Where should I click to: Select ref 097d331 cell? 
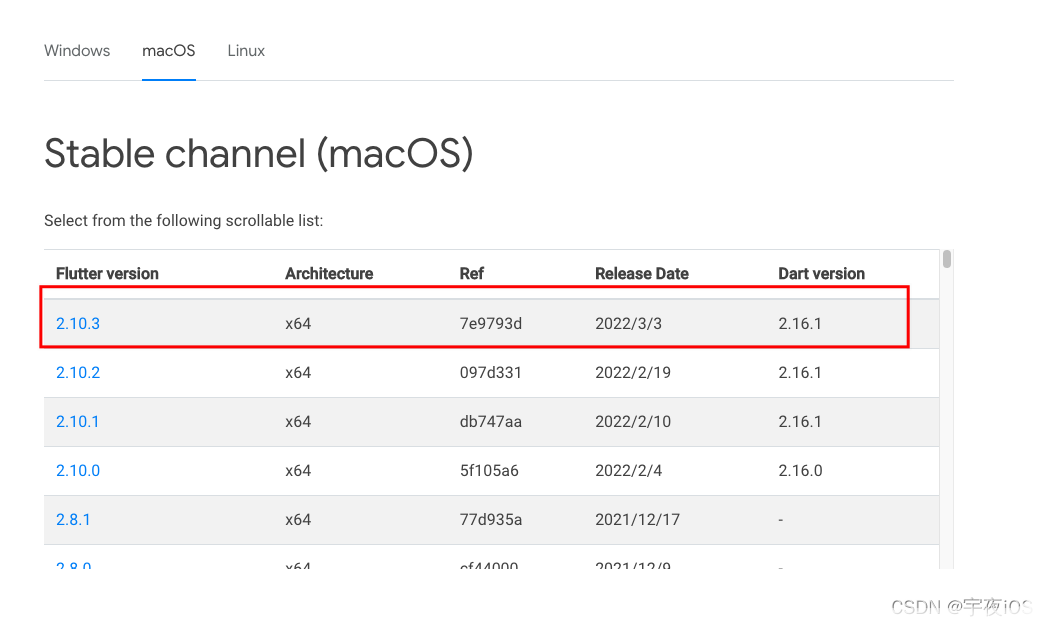click(x=491, y=373)
